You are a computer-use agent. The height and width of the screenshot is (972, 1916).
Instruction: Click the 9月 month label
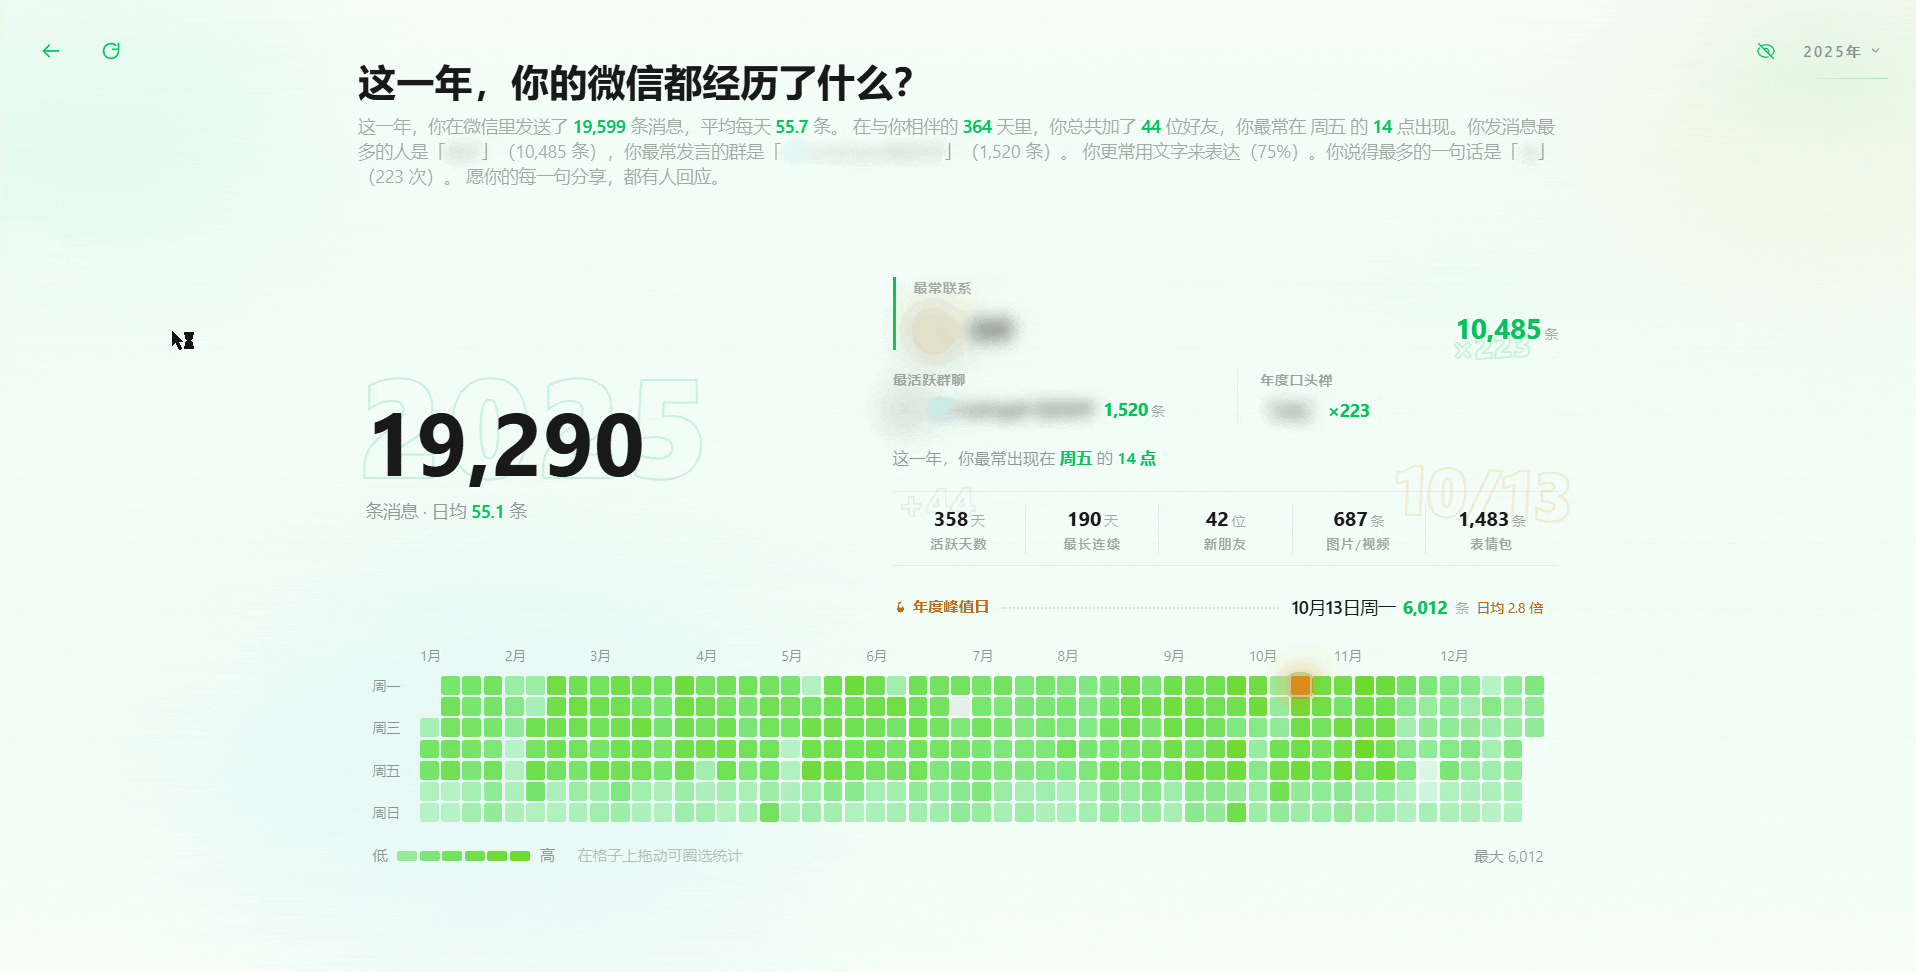[1173, 656]
